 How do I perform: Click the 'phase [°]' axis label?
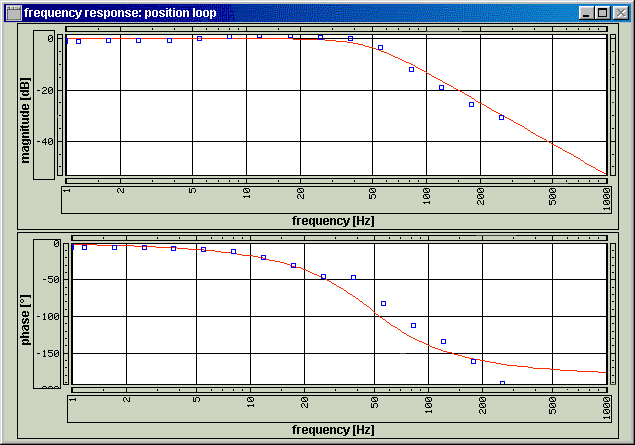tap(25, 320)
